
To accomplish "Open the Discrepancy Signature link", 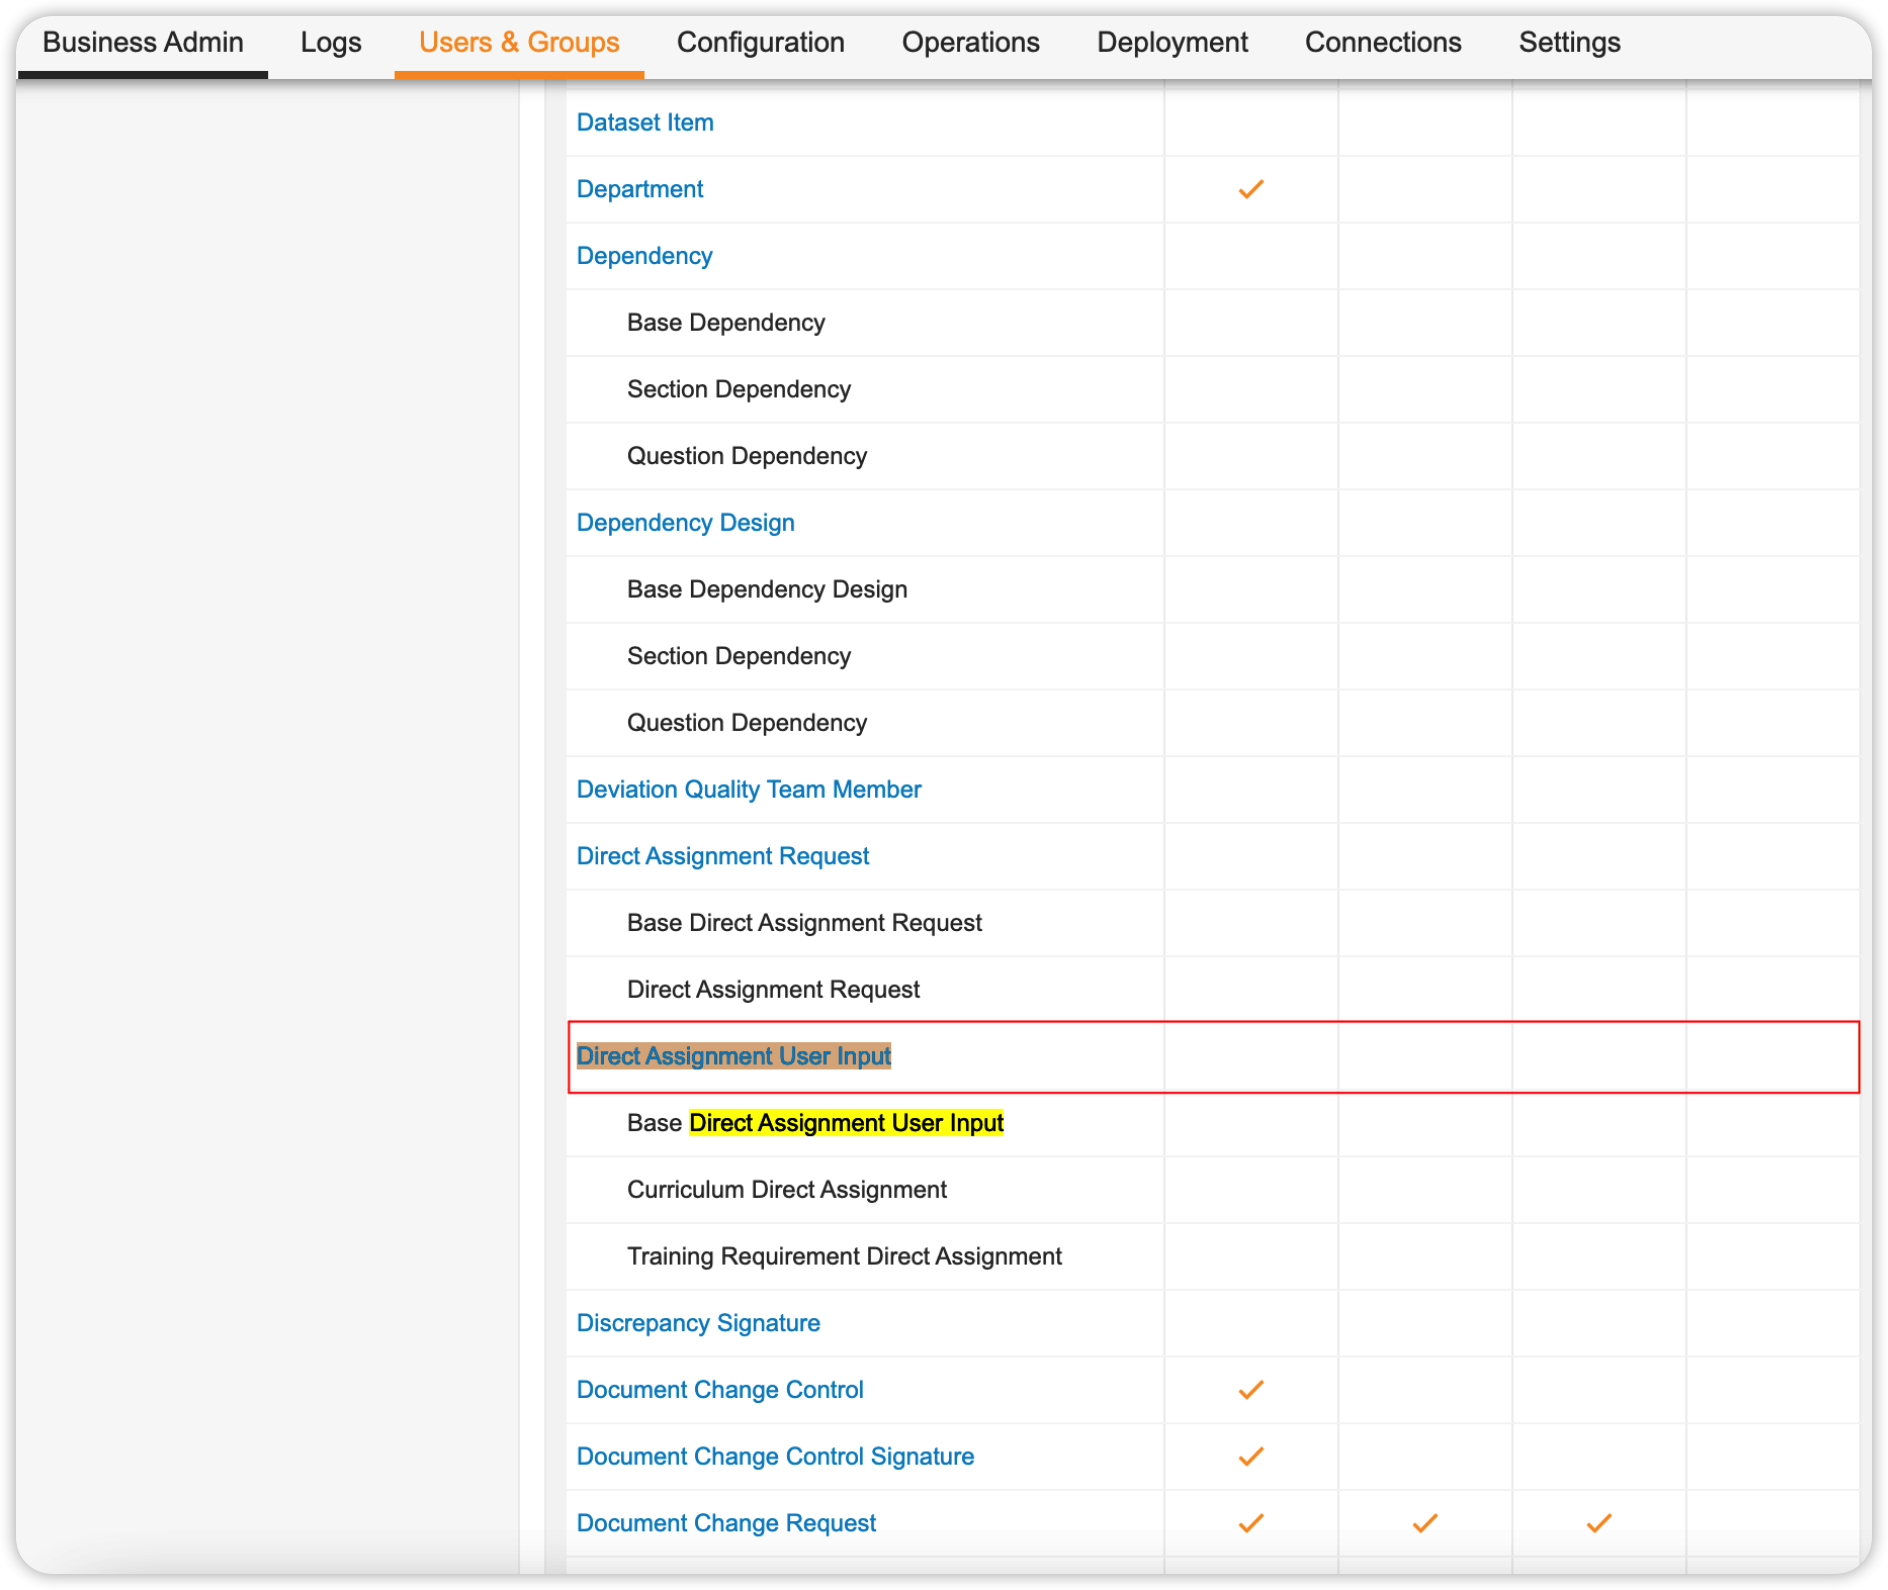I will point(698,1323).
